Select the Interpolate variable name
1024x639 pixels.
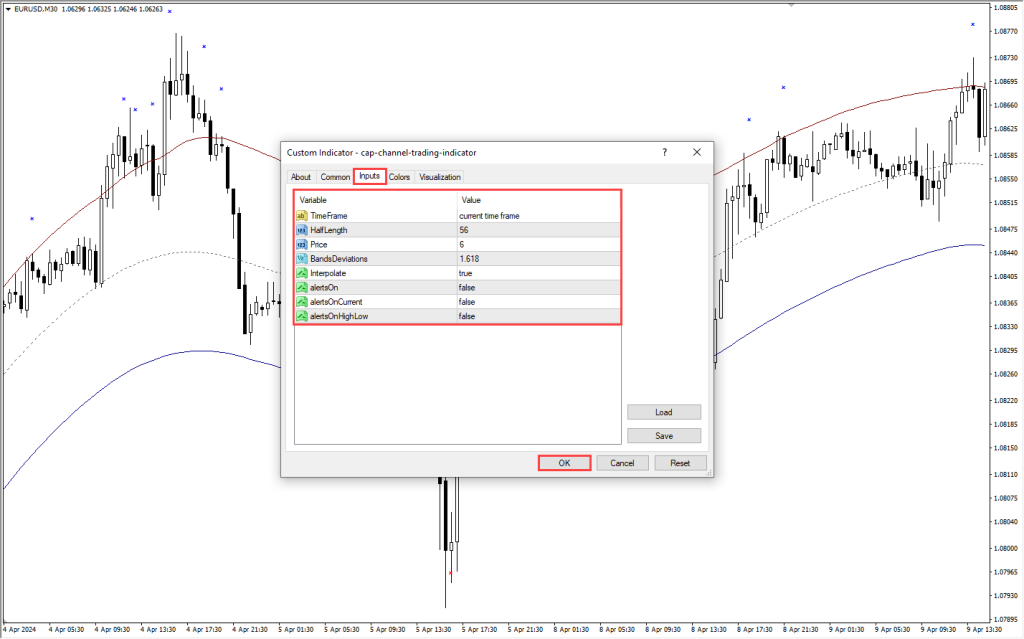(x=328, y=273)
